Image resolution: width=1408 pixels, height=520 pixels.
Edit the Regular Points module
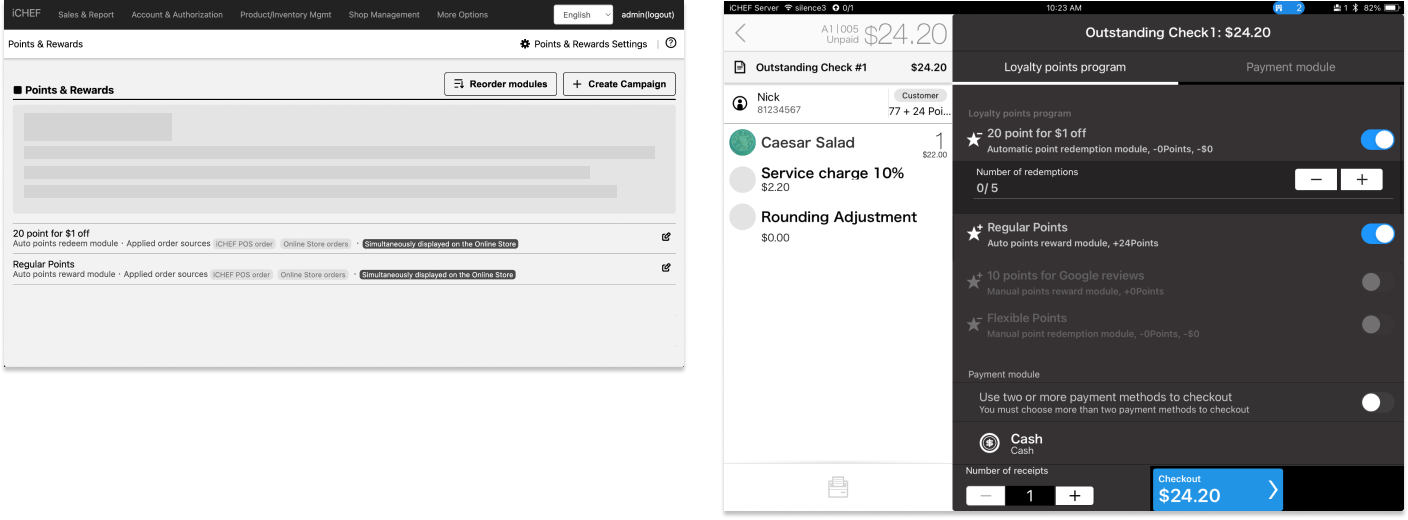point(666,268)
